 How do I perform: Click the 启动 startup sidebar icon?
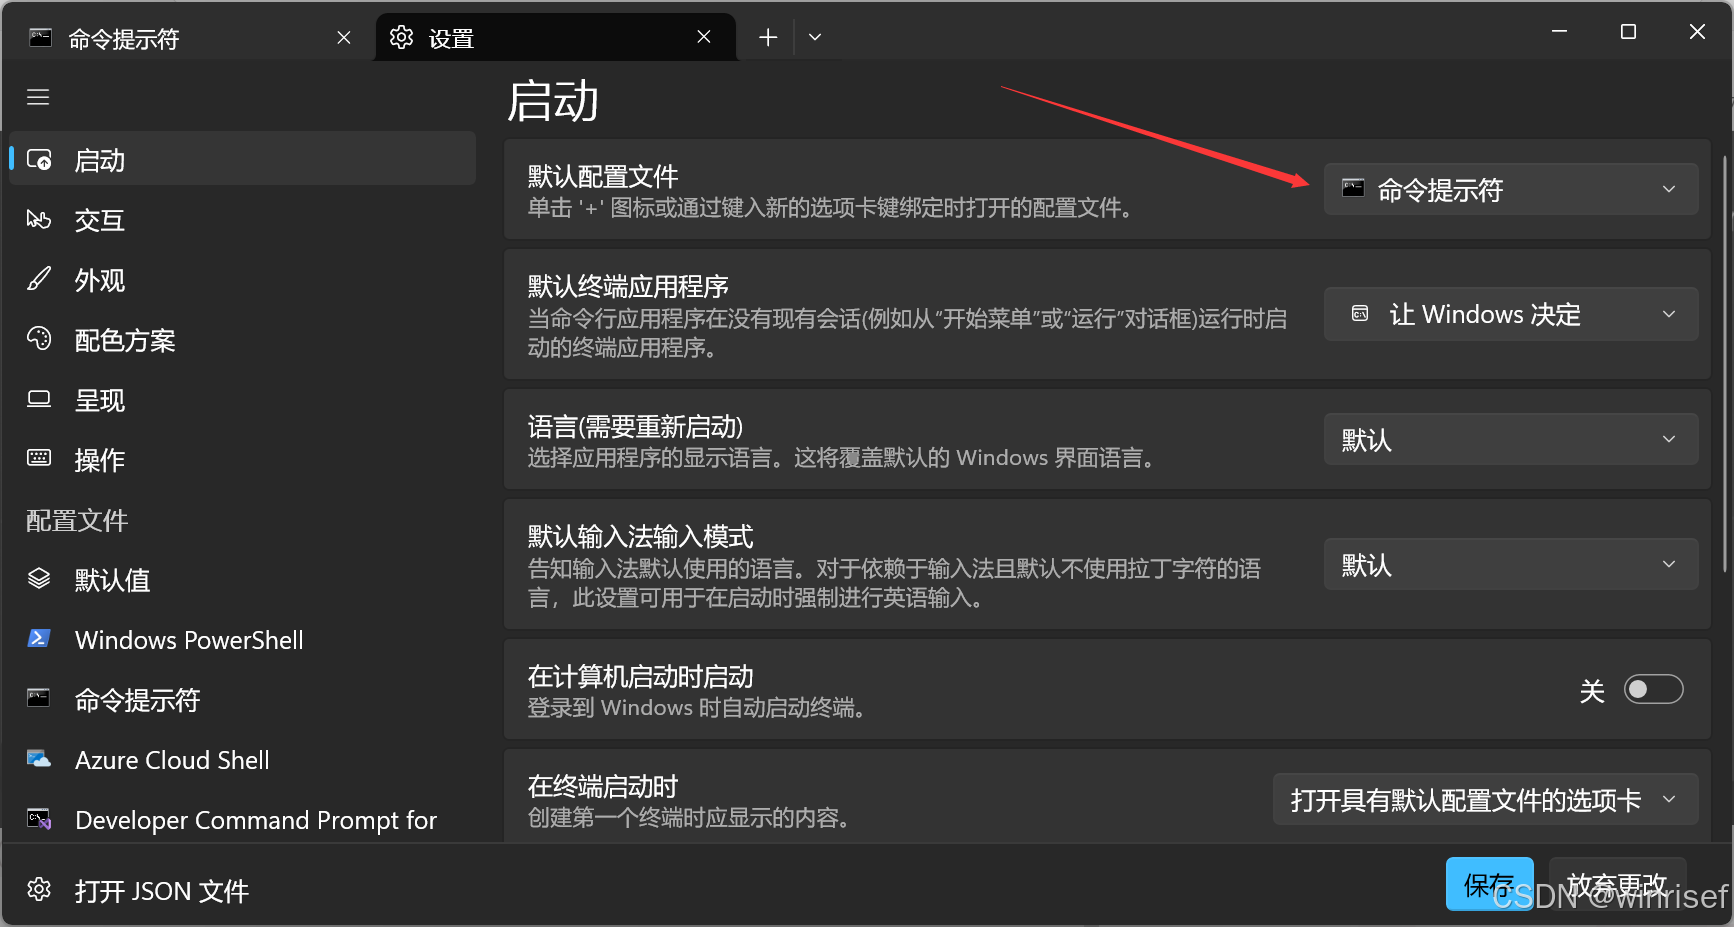click(x=39, y=160)
